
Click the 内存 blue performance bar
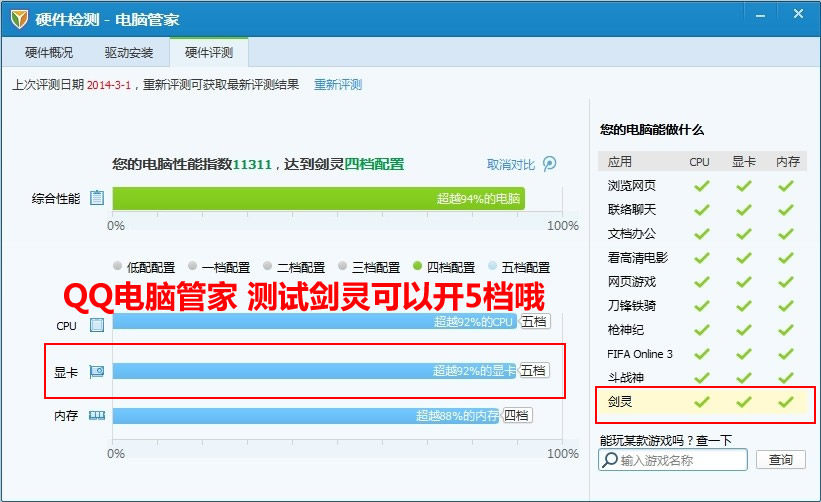pyautogui.click(x=306, y=416)
